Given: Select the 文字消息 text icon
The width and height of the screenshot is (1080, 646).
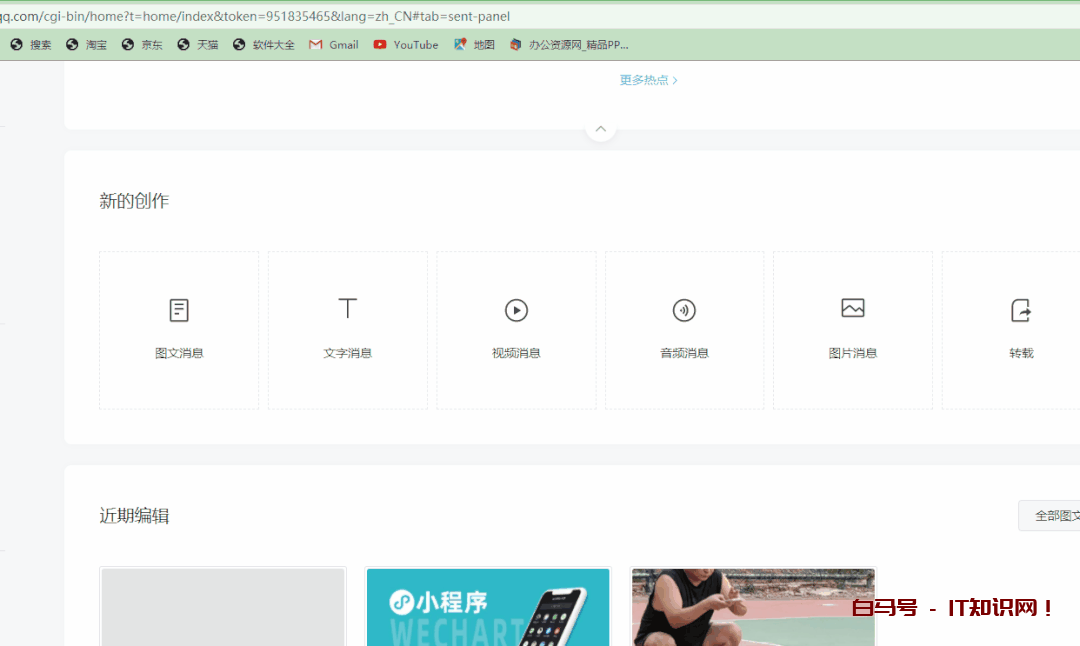Looking at the screenshot, I should click(x=347, y=309).
